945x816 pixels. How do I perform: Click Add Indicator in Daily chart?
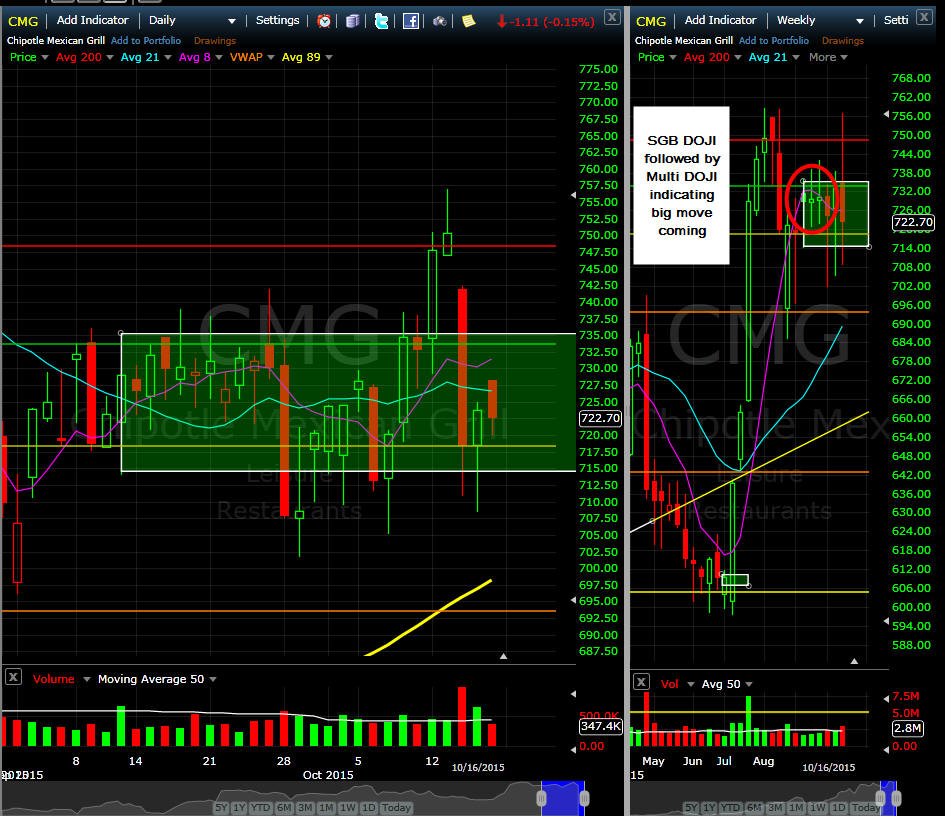(x=93, y=20)
